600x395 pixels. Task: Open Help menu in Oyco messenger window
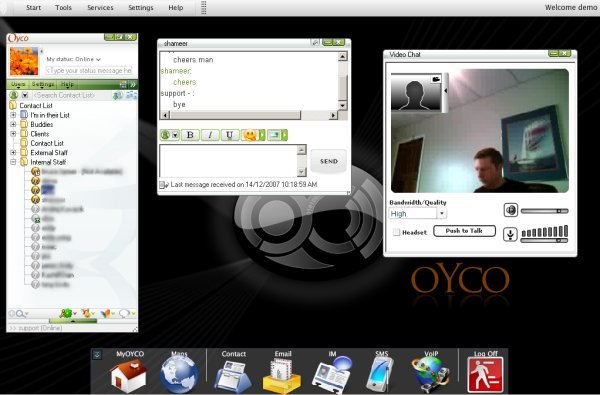coord(67,84)
